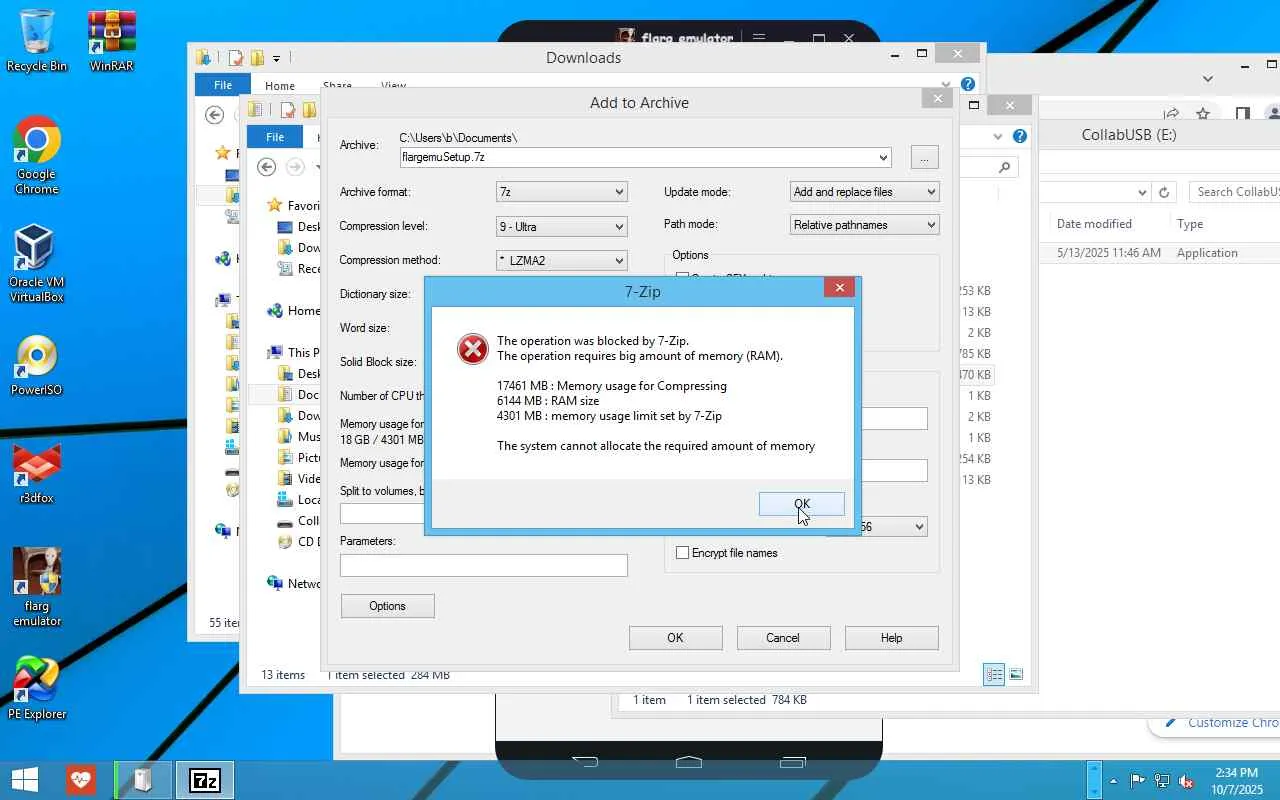Click the Options button in Add to Archive

388,606
